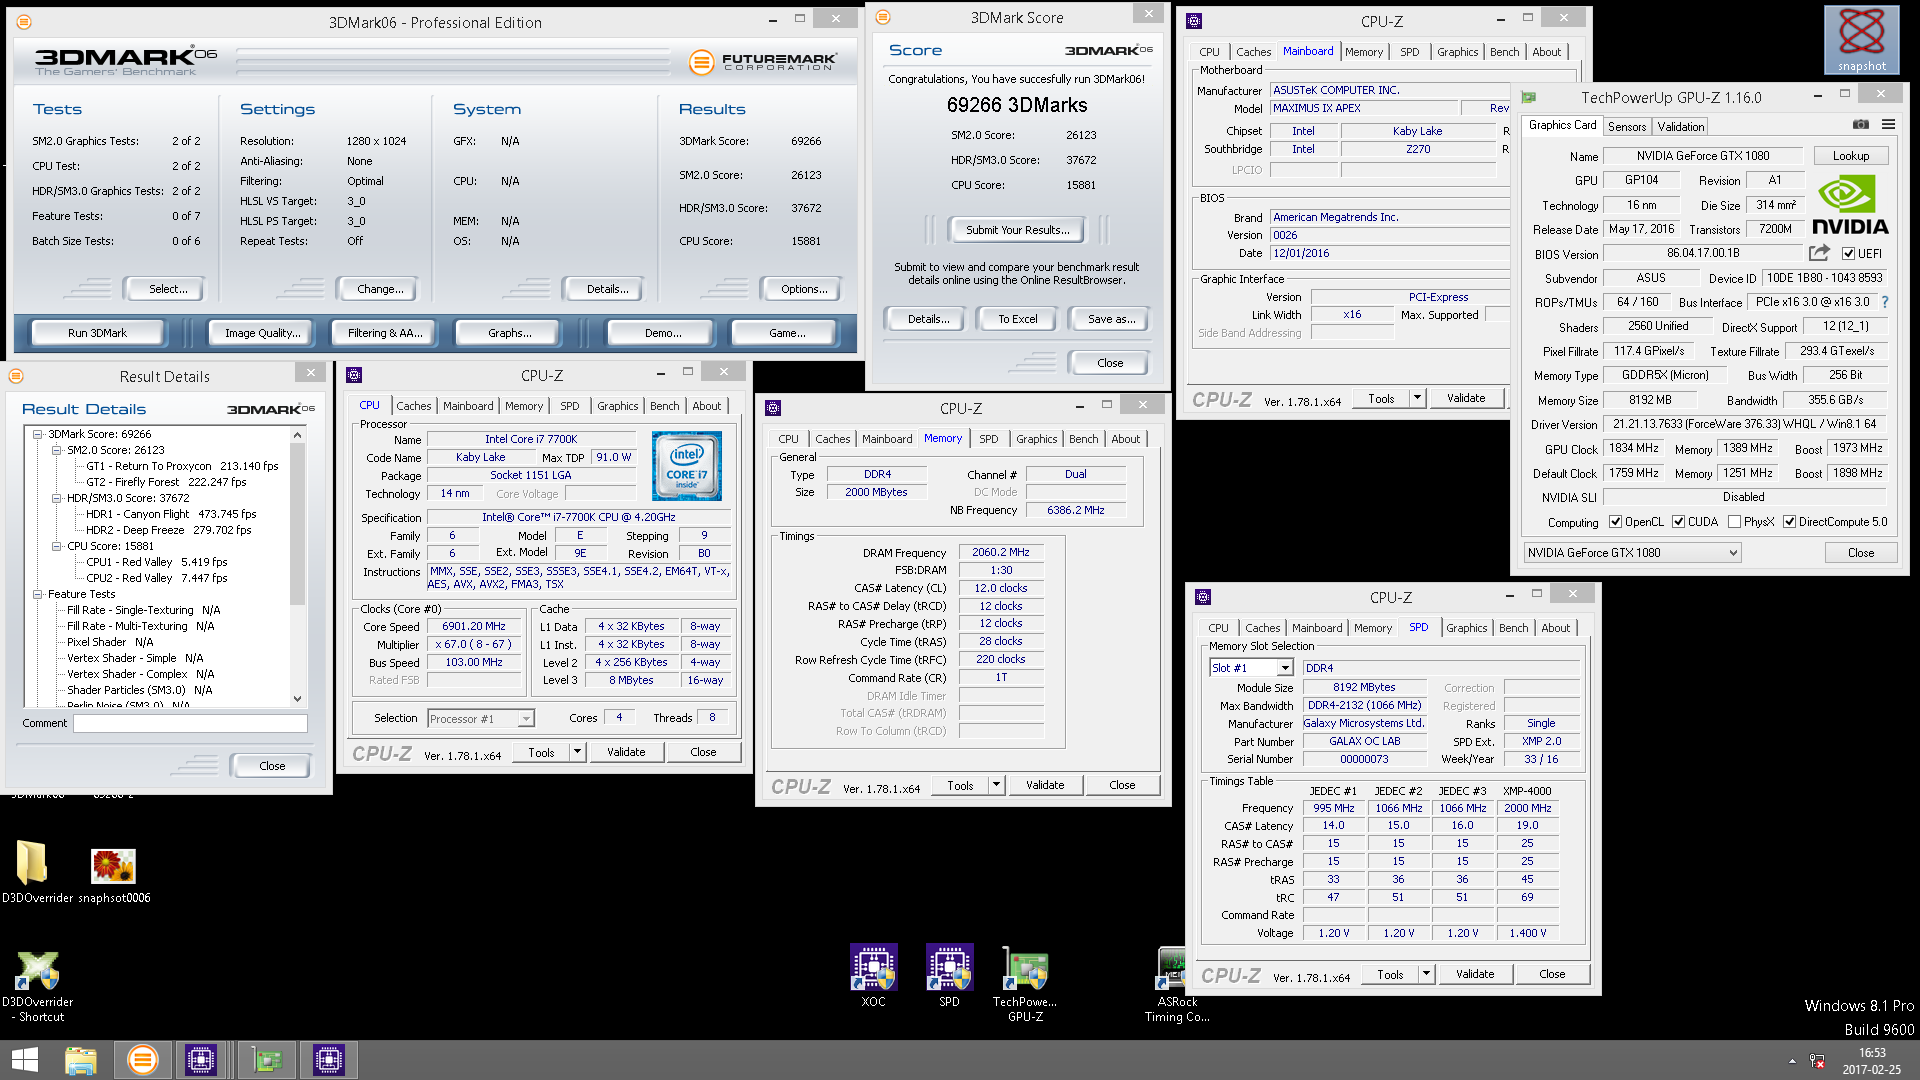Collapse the HDR/SM3.0 Score: 37672 node
Image resolution: width=1920 pixels, height=1080 pixels.
pyautogui.click(x=57, y=498)
